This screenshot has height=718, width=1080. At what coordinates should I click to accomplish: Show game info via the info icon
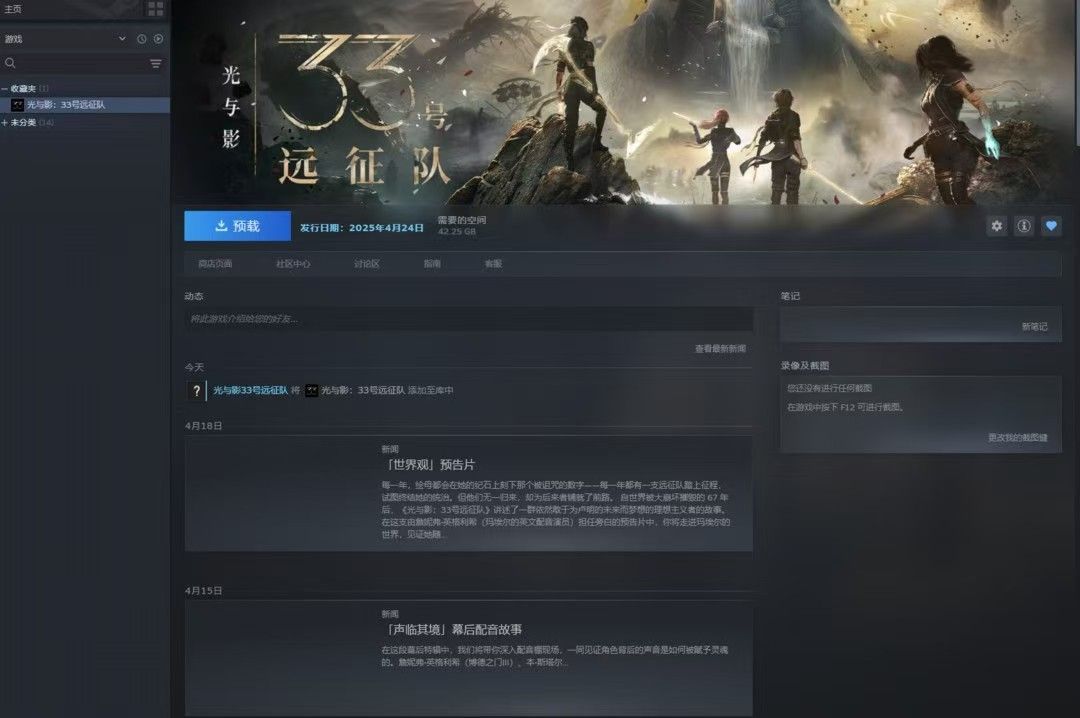[x=1023, y=226]
